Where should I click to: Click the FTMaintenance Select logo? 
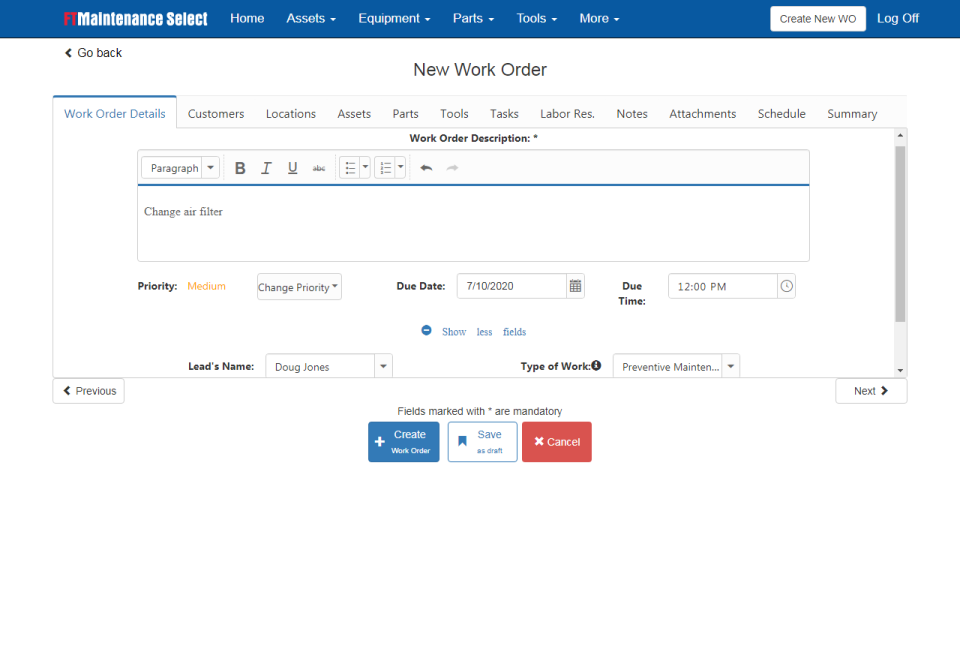tap(136, 19)
